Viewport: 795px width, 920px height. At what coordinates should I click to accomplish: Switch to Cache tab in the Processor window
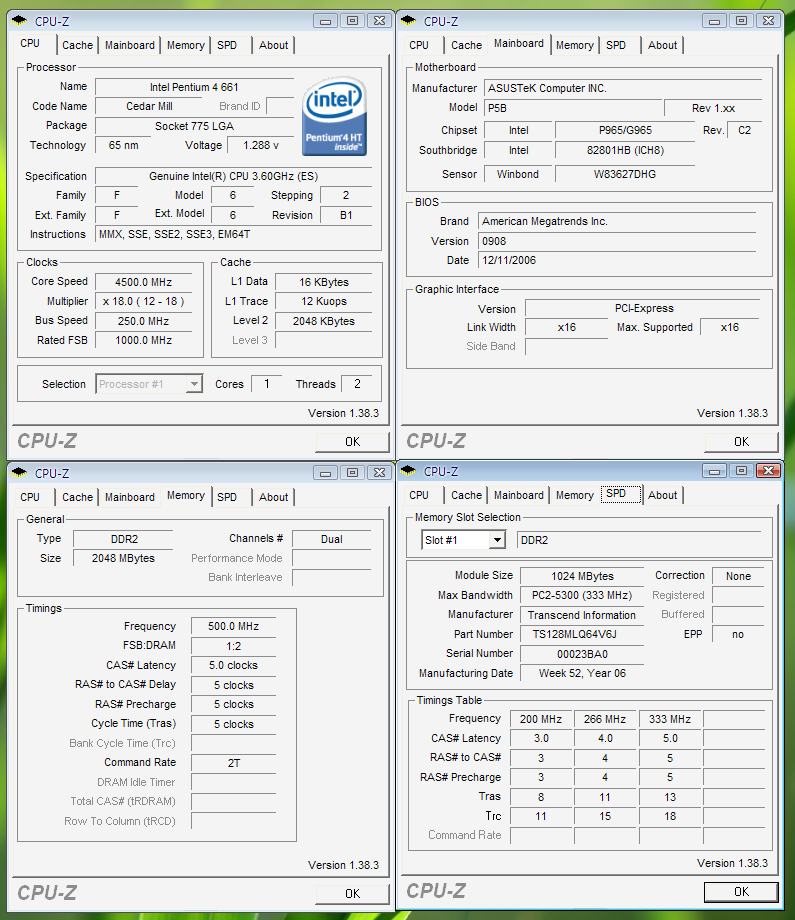pyautogui.click(x=77, y=45)
